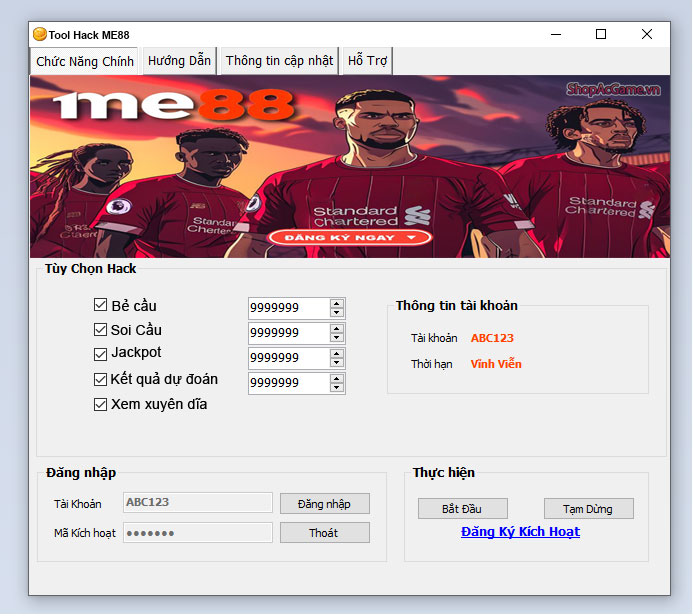Screen dimensions: 693x616
Task: Click the ĐĂNG KÝ NGAY banner button
Action: [349, 238]
